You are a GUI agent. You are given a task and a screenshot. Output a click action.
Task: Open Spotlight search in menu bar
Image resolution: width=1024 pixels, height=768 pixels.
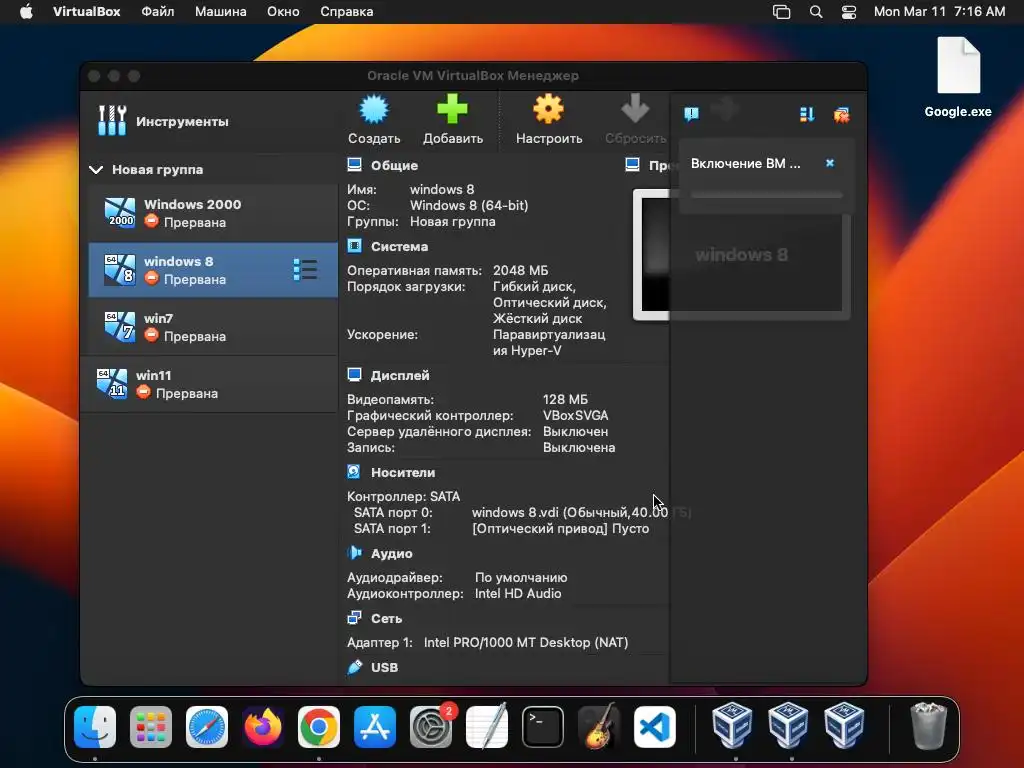click(x=816, y=12)
